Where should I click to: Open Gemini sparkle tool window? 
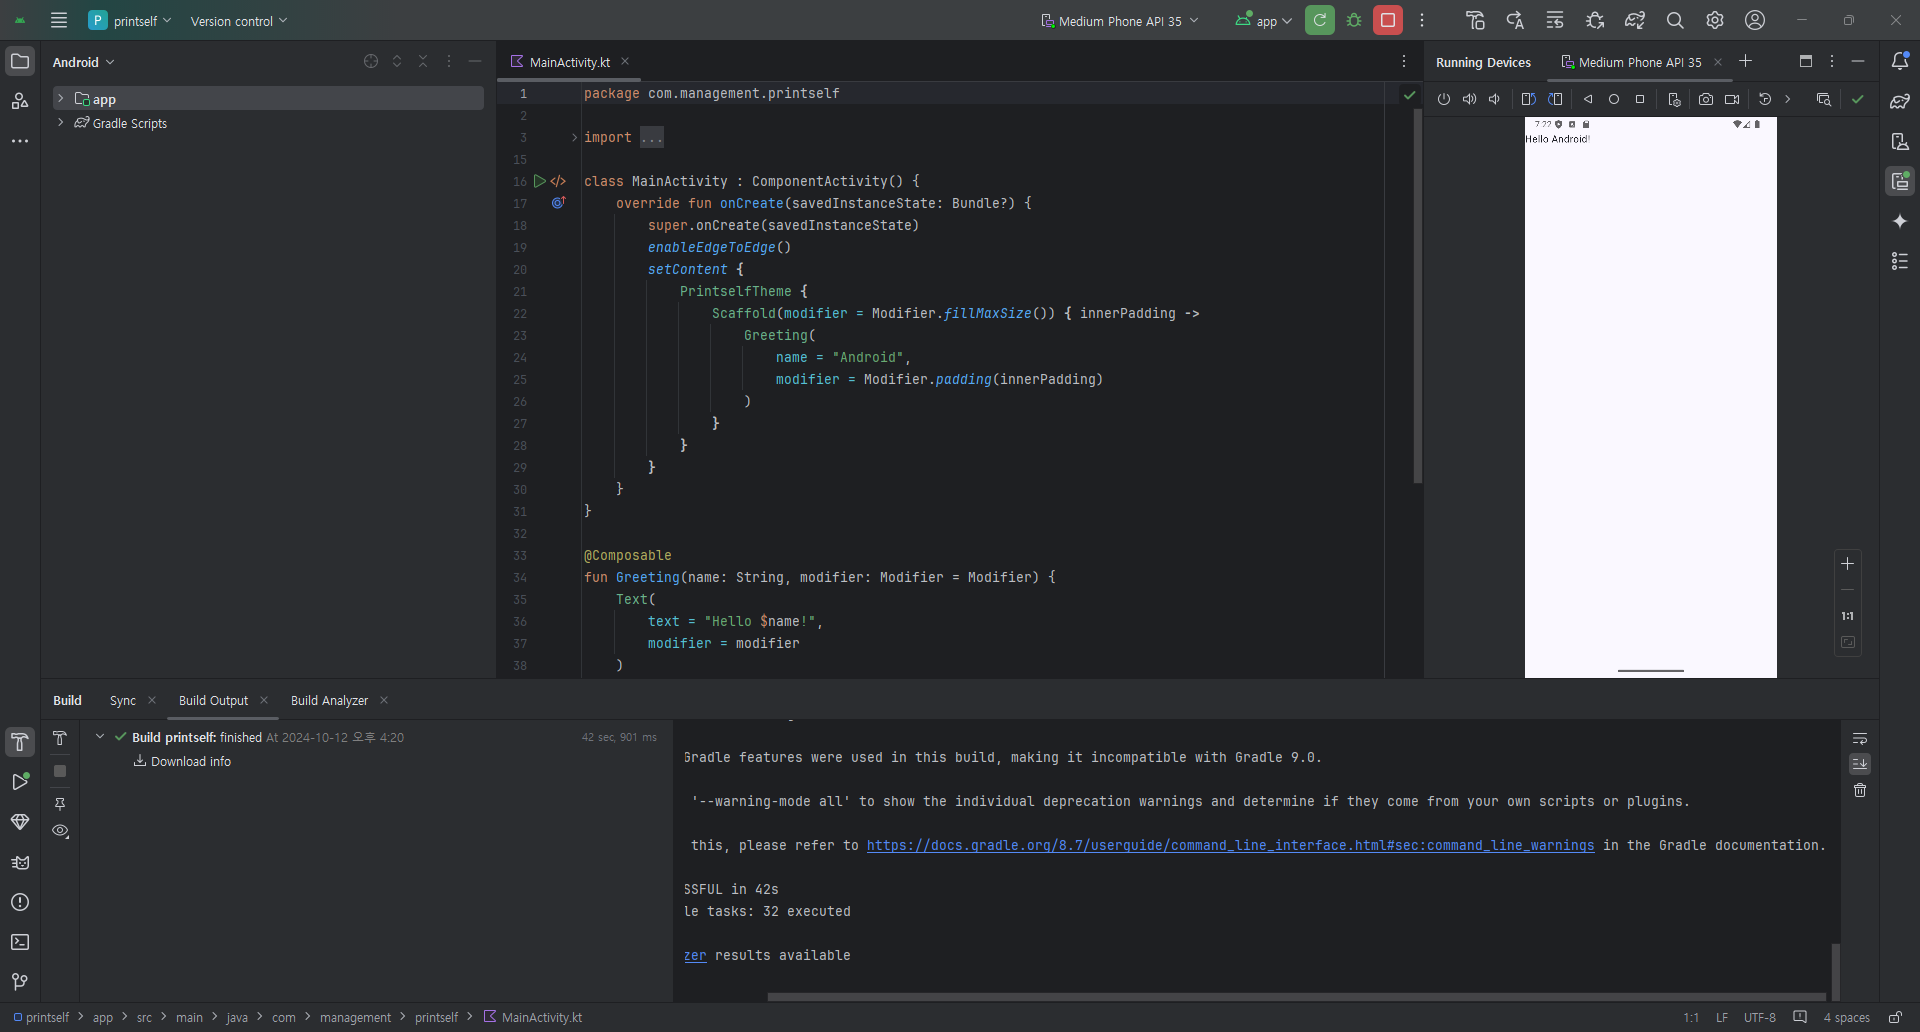(1900, 221)
